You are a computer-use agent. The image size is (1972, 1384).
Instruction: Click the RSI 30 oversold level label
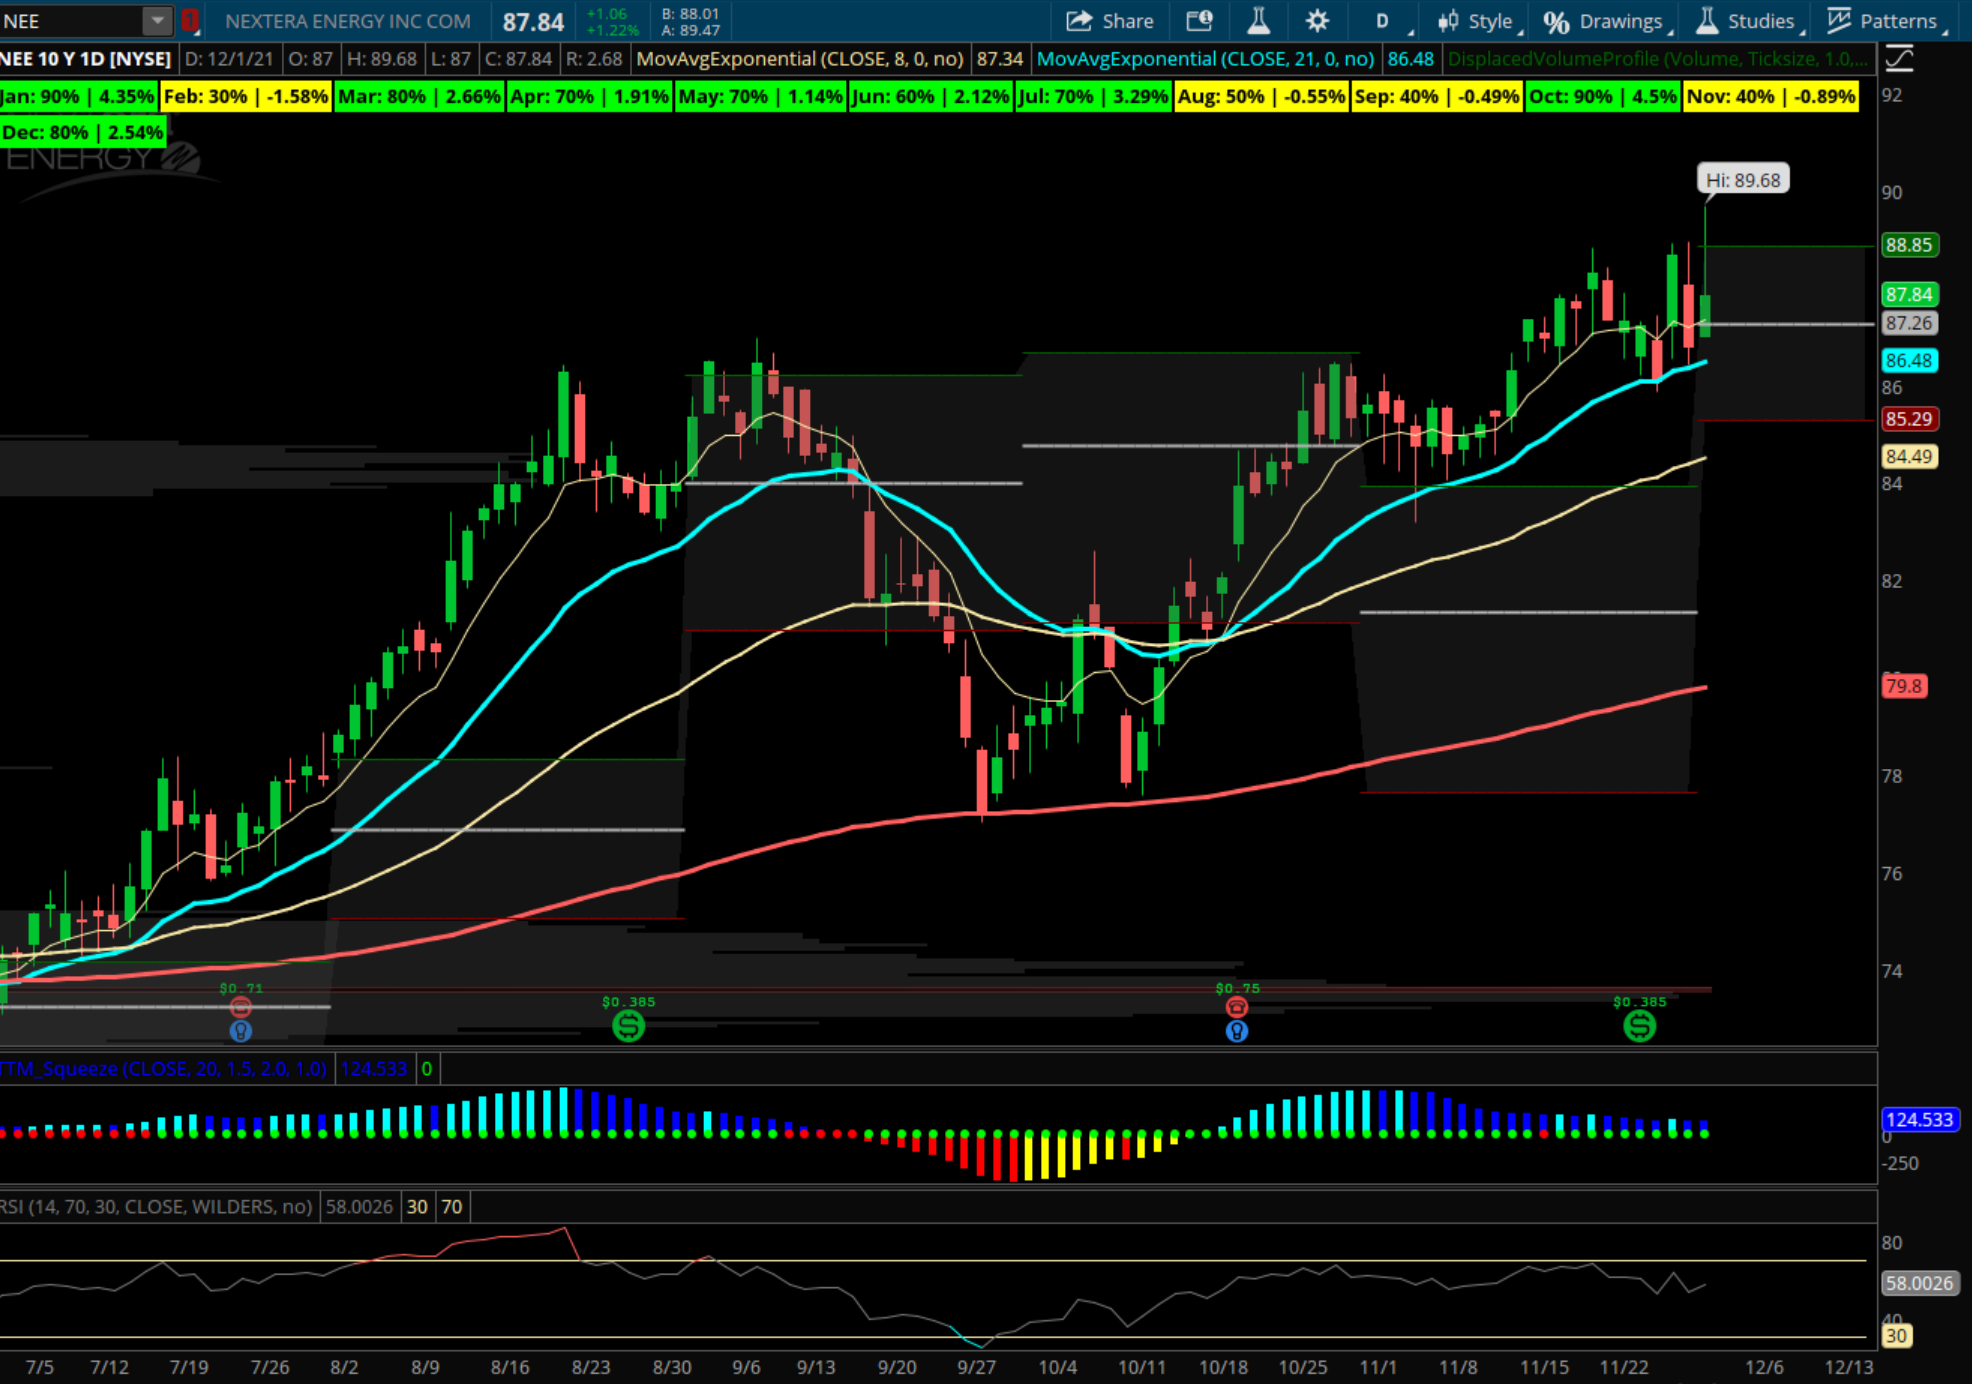point(1895,1336)
